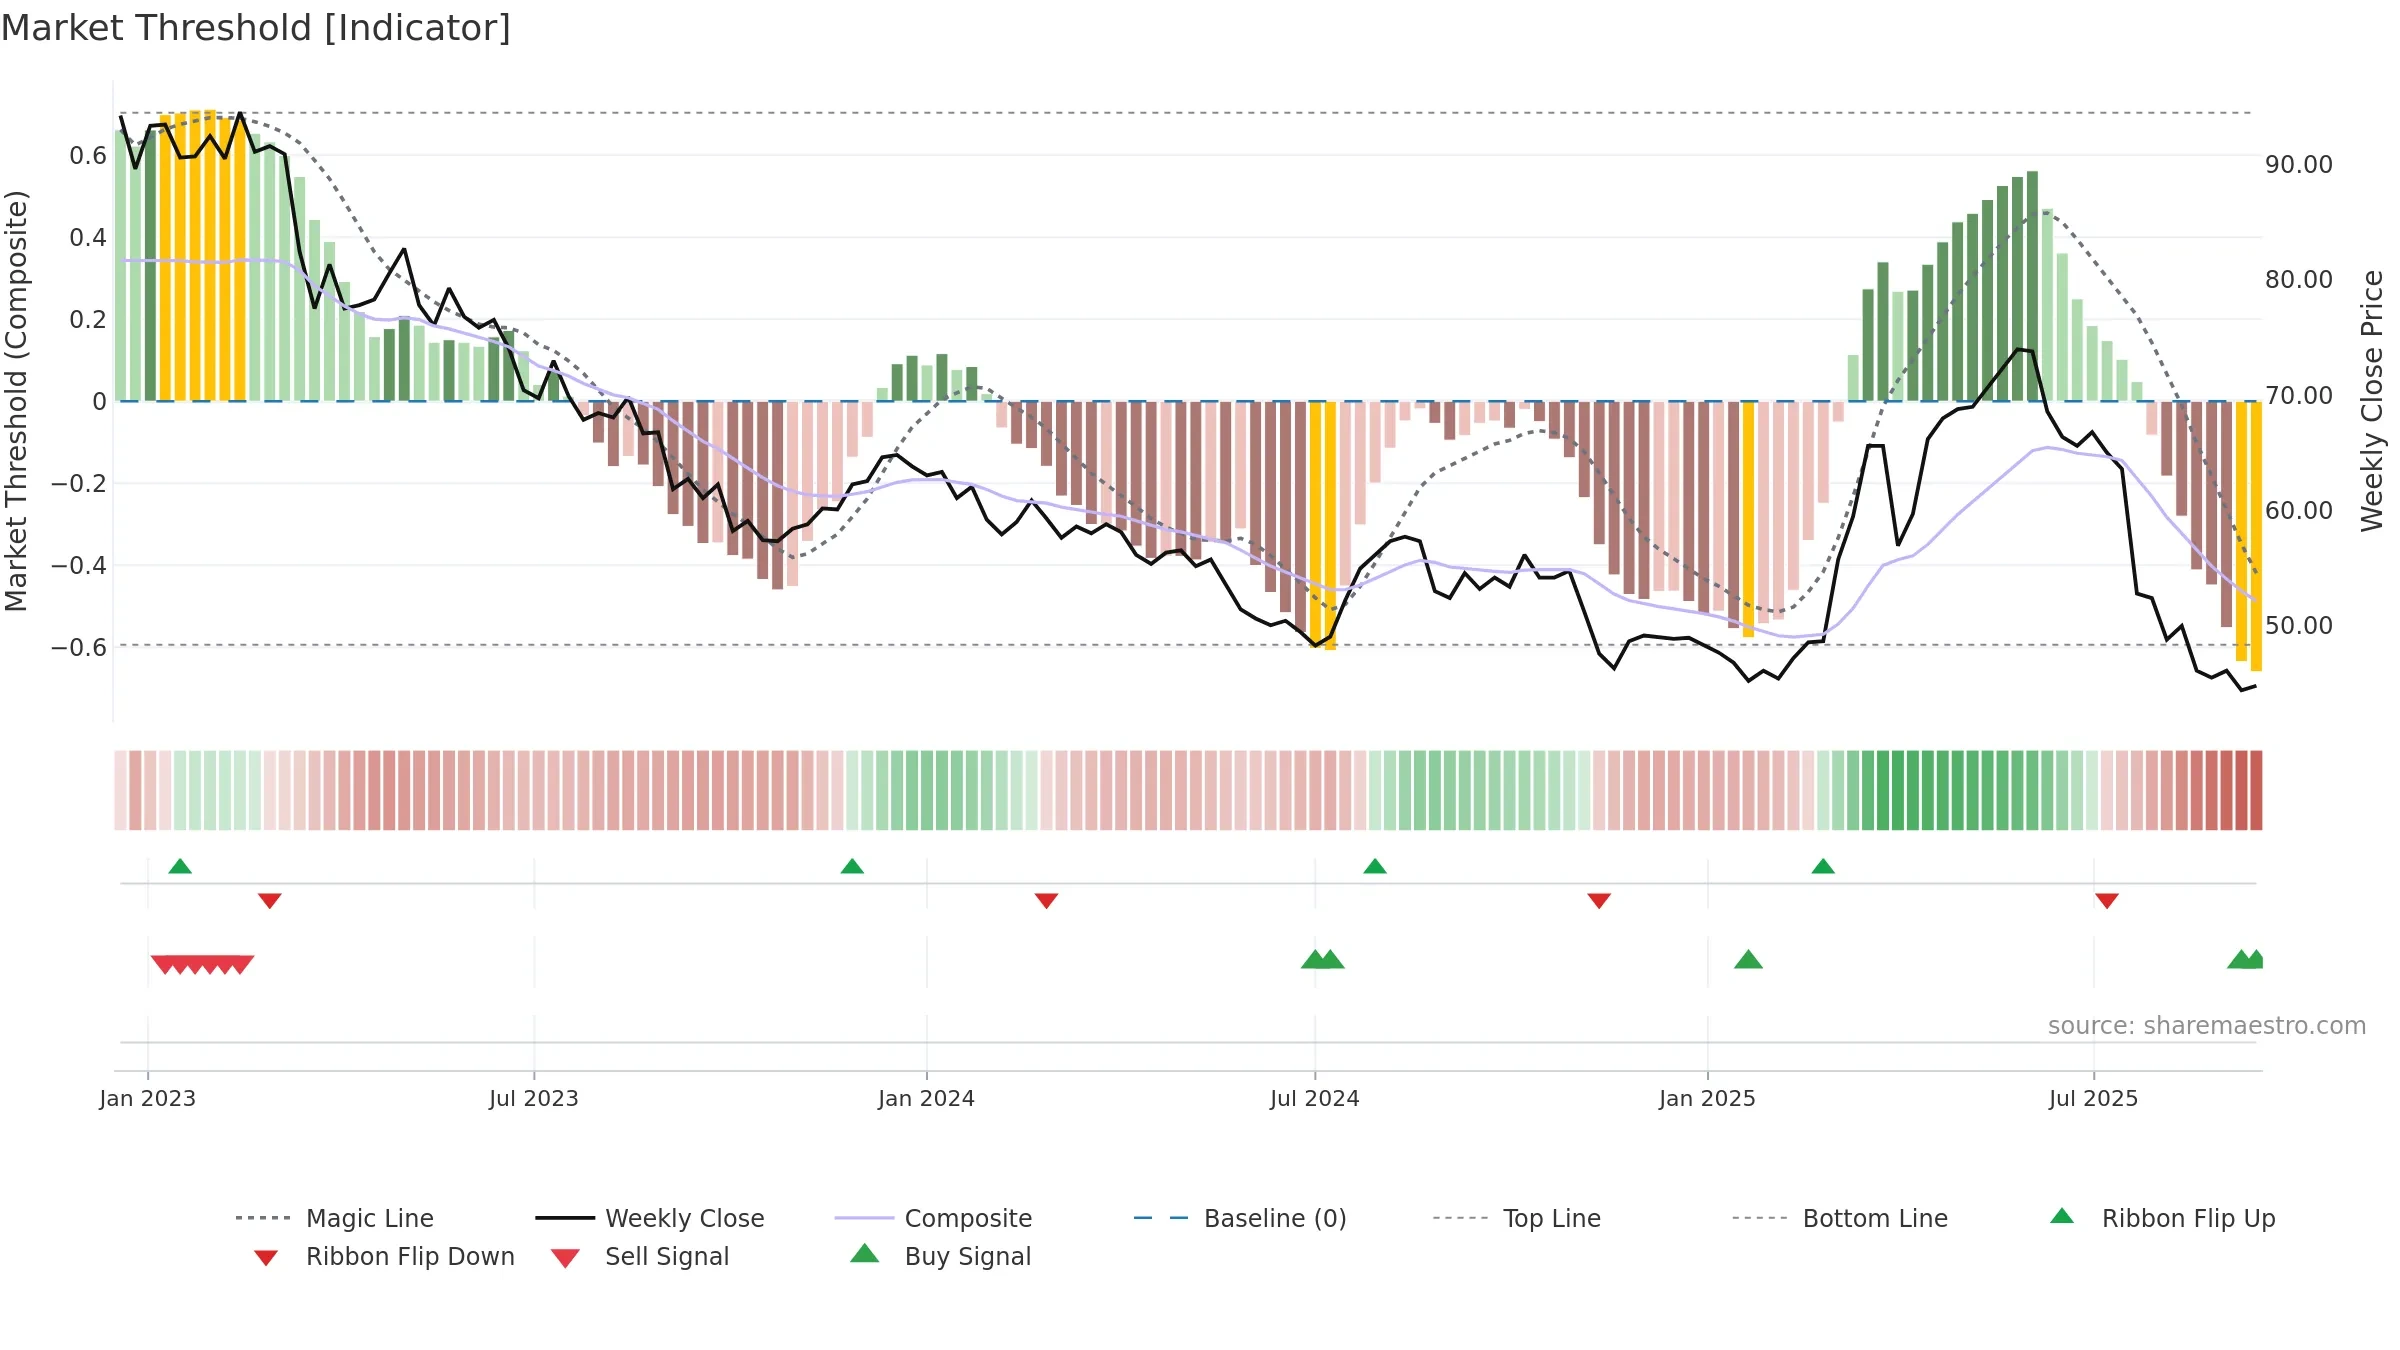Toggle Ribbon Flip Down legend entry
The height and width of the screenshot is (1350, 2400).
pos(383,1256)
